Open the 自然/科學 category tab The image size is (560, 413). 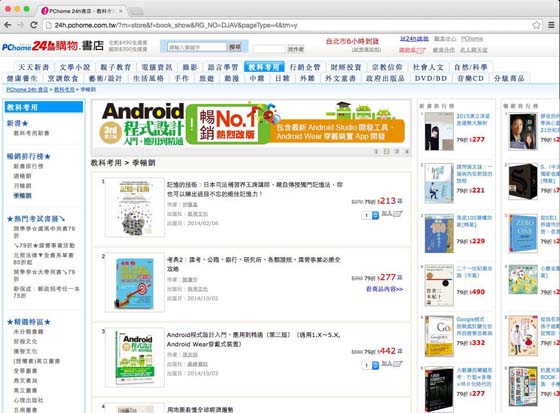click(x=471, y=67)
